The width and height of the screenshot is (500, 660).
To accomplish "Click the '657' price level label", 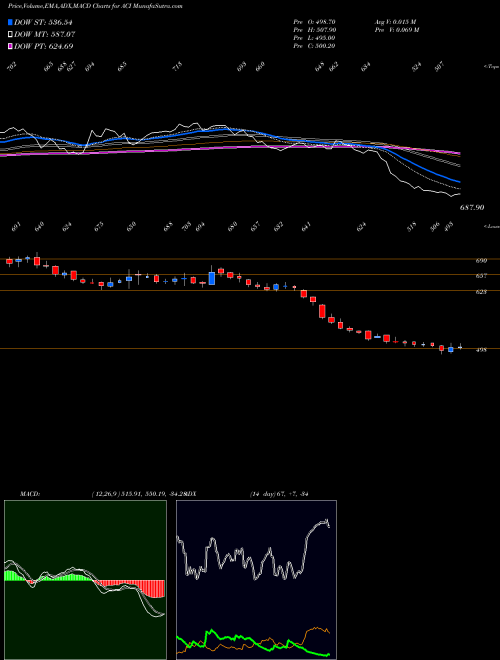I will (x=481, y=276).
